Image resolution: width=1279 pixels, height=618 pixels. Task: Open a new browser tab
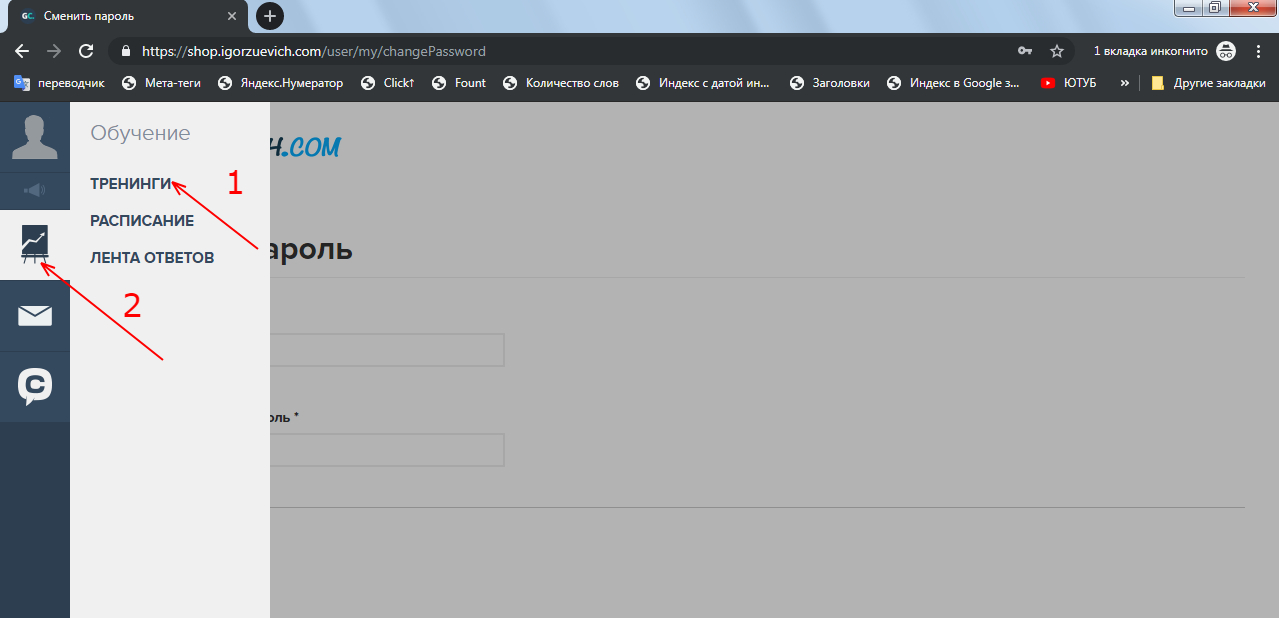coord(269,16)
